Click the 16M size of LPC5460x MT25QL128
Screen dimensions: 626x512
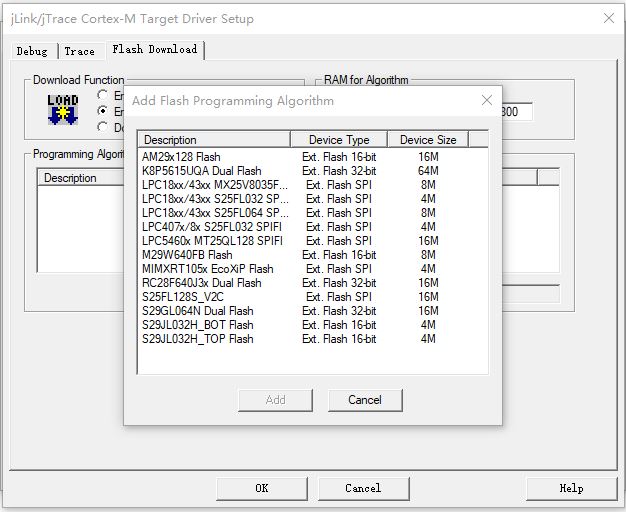click(x=428, y=241)
